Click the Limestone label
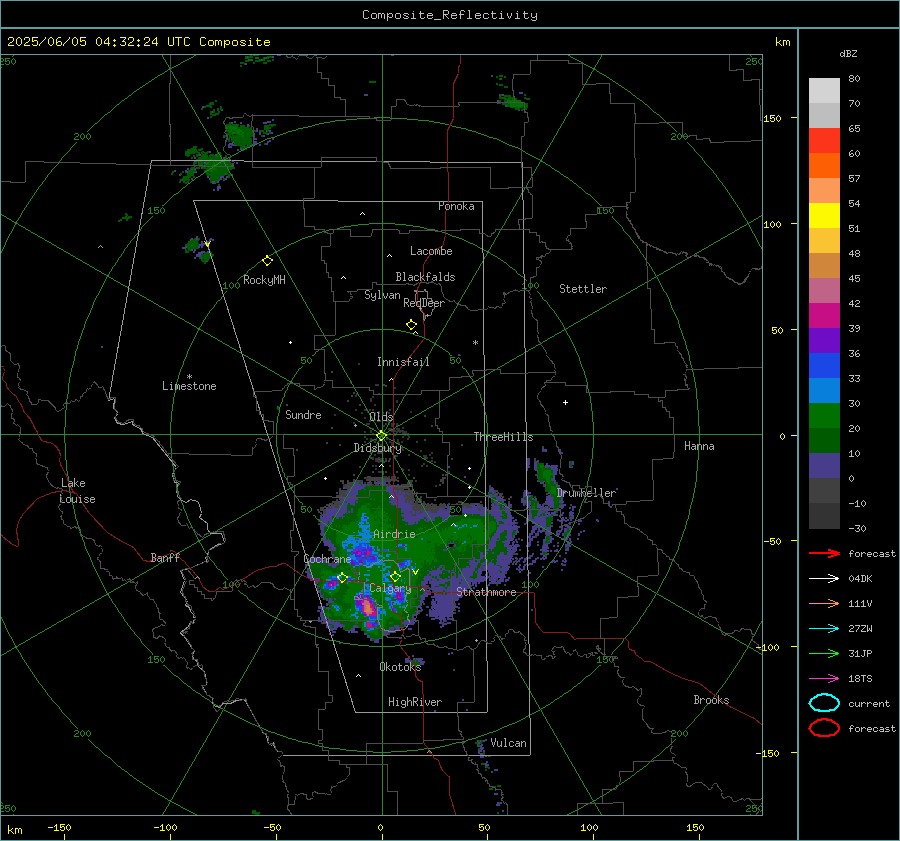The image size is (900, 841). point(189,386)
